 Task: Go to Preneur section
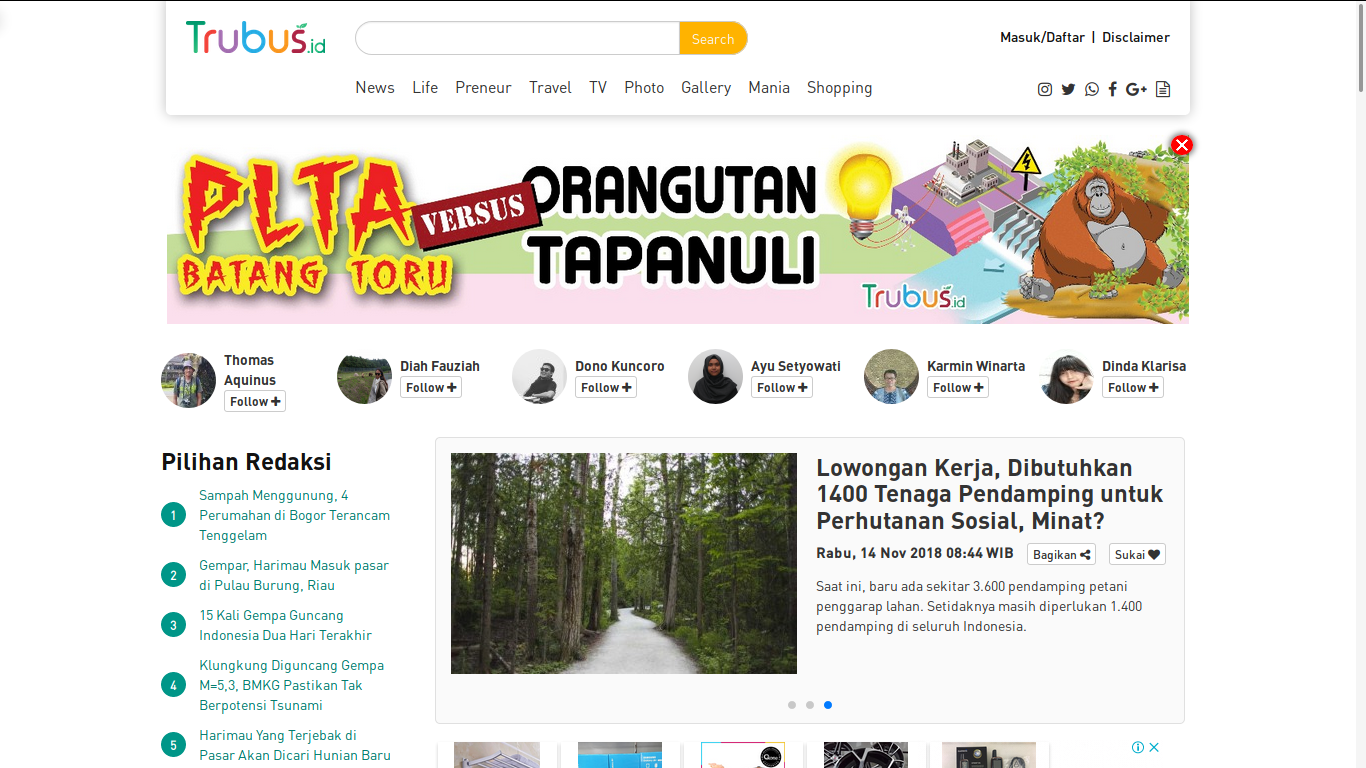pos(483,88)
